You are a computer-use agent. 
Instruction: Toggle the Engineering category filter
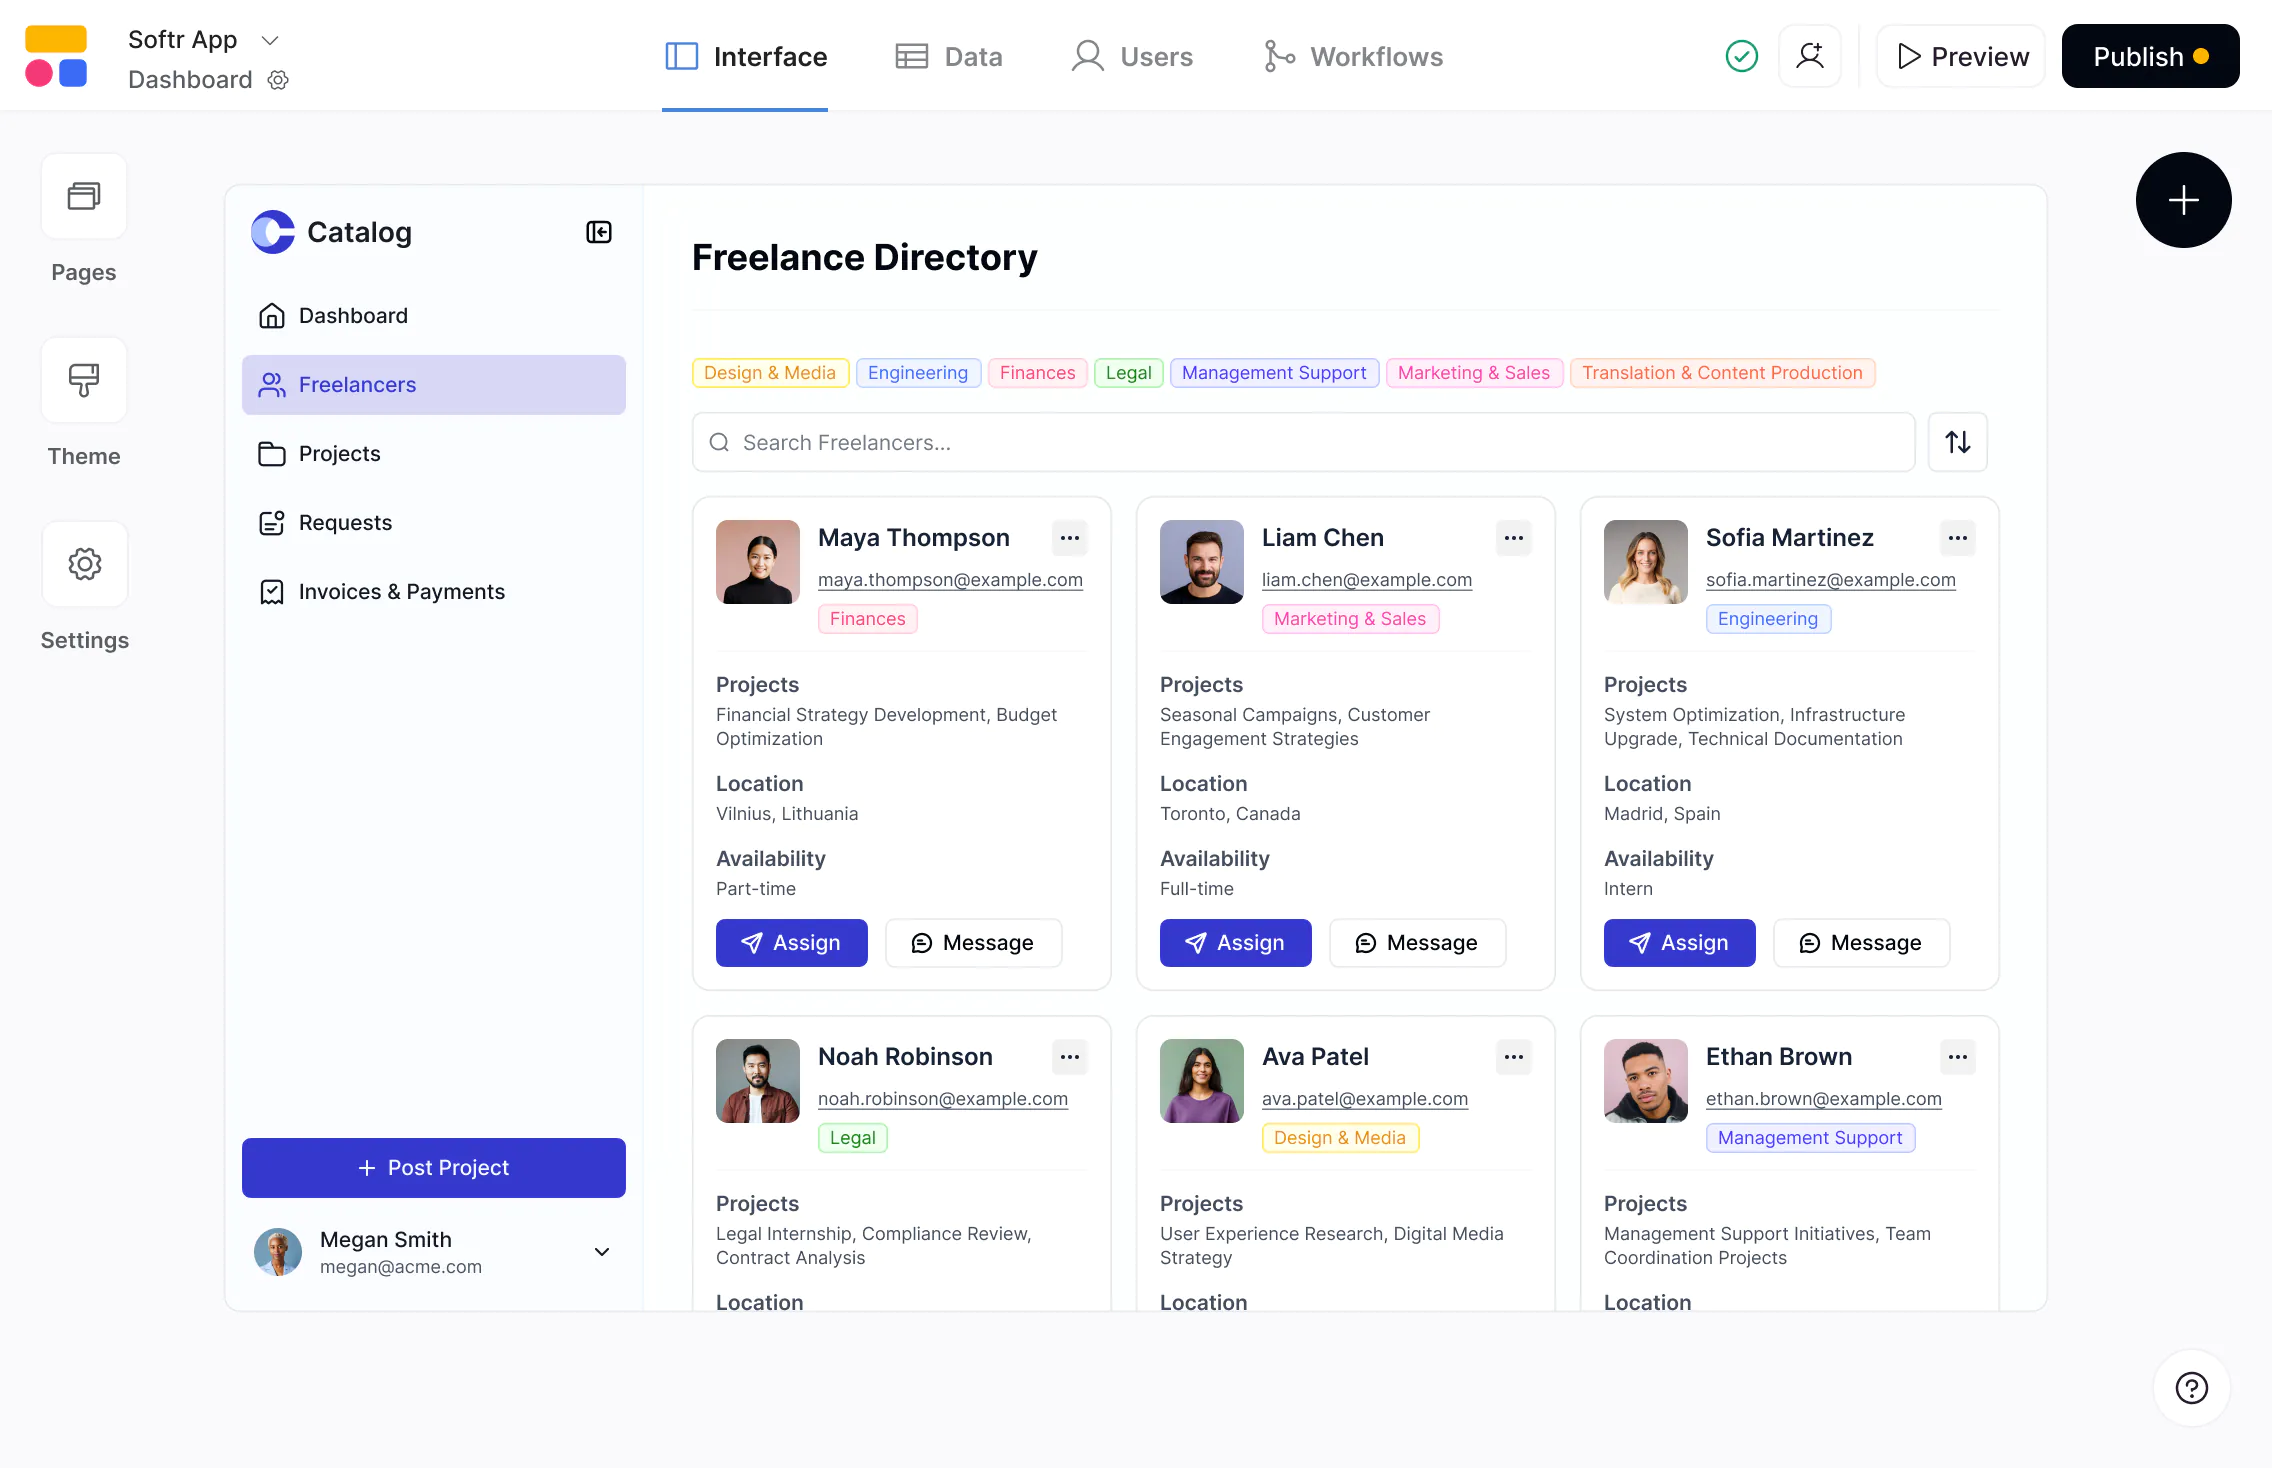click(917, 372)
